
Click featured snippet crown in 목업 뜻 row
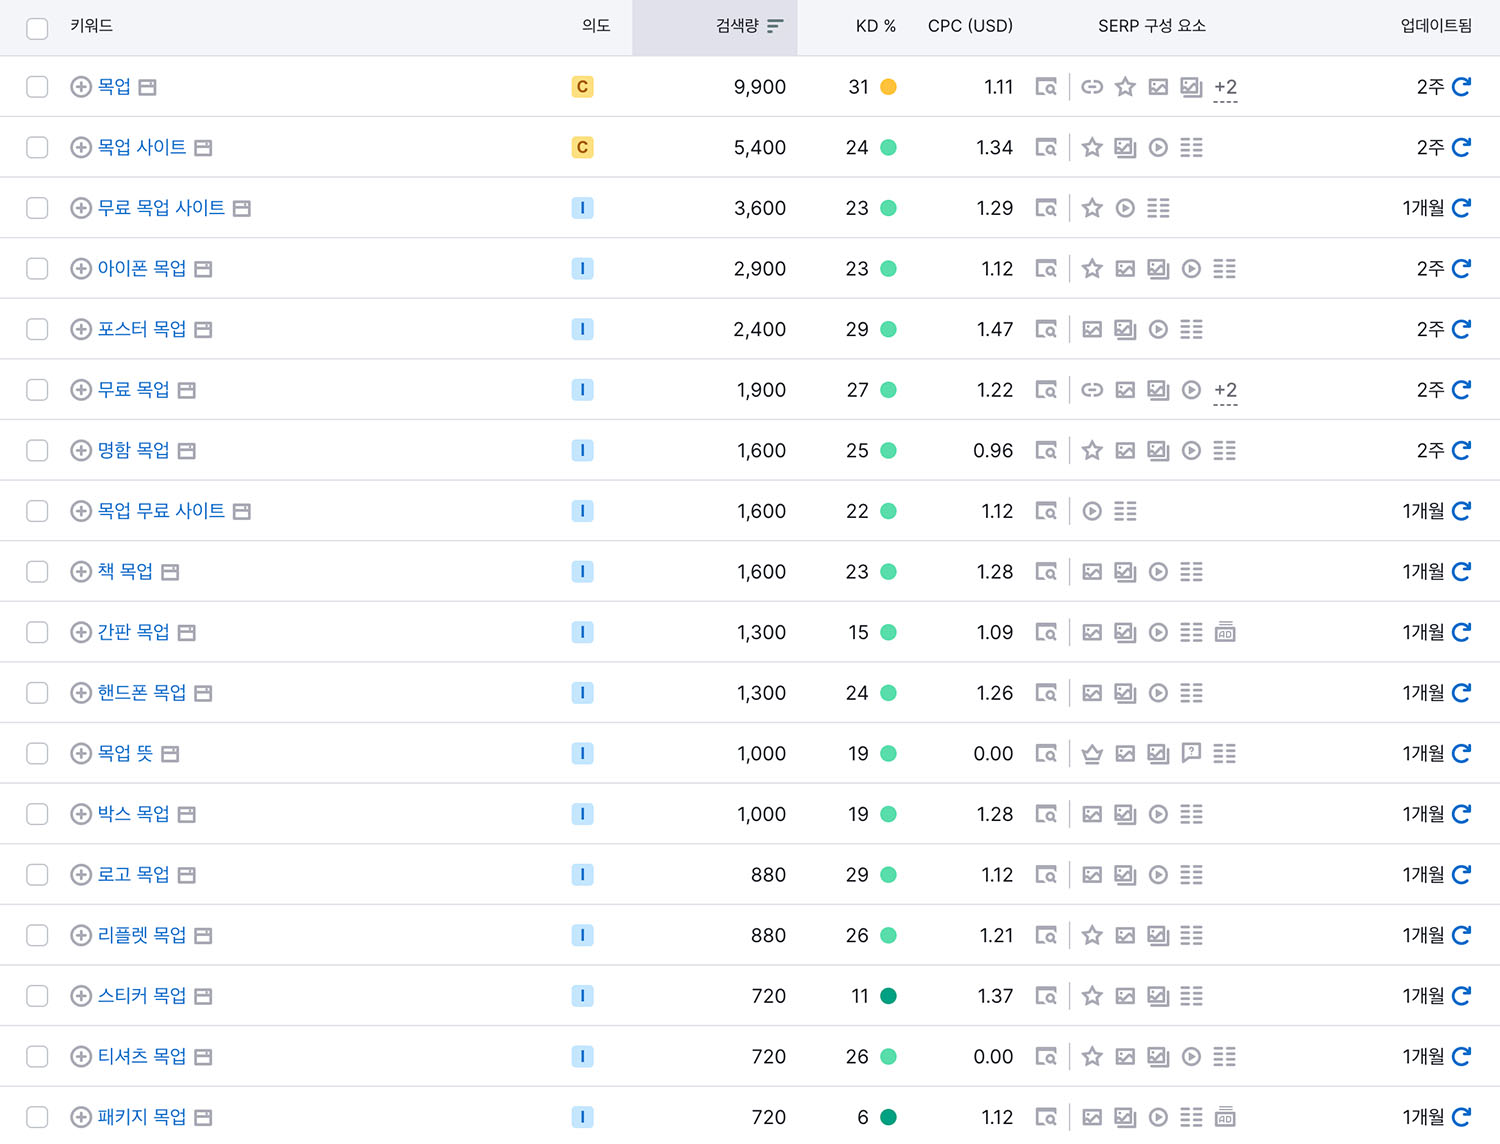click(1092, 754)
